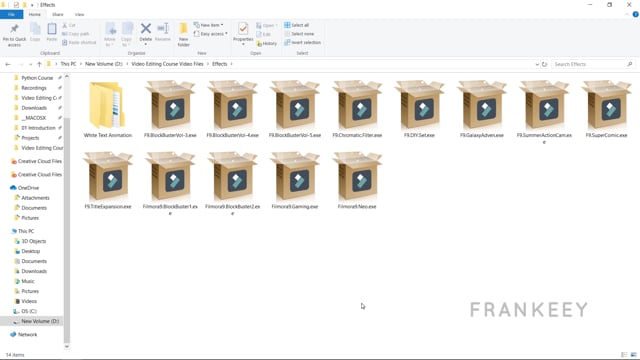Open recent locations dropdown arrow

(31, 64)
